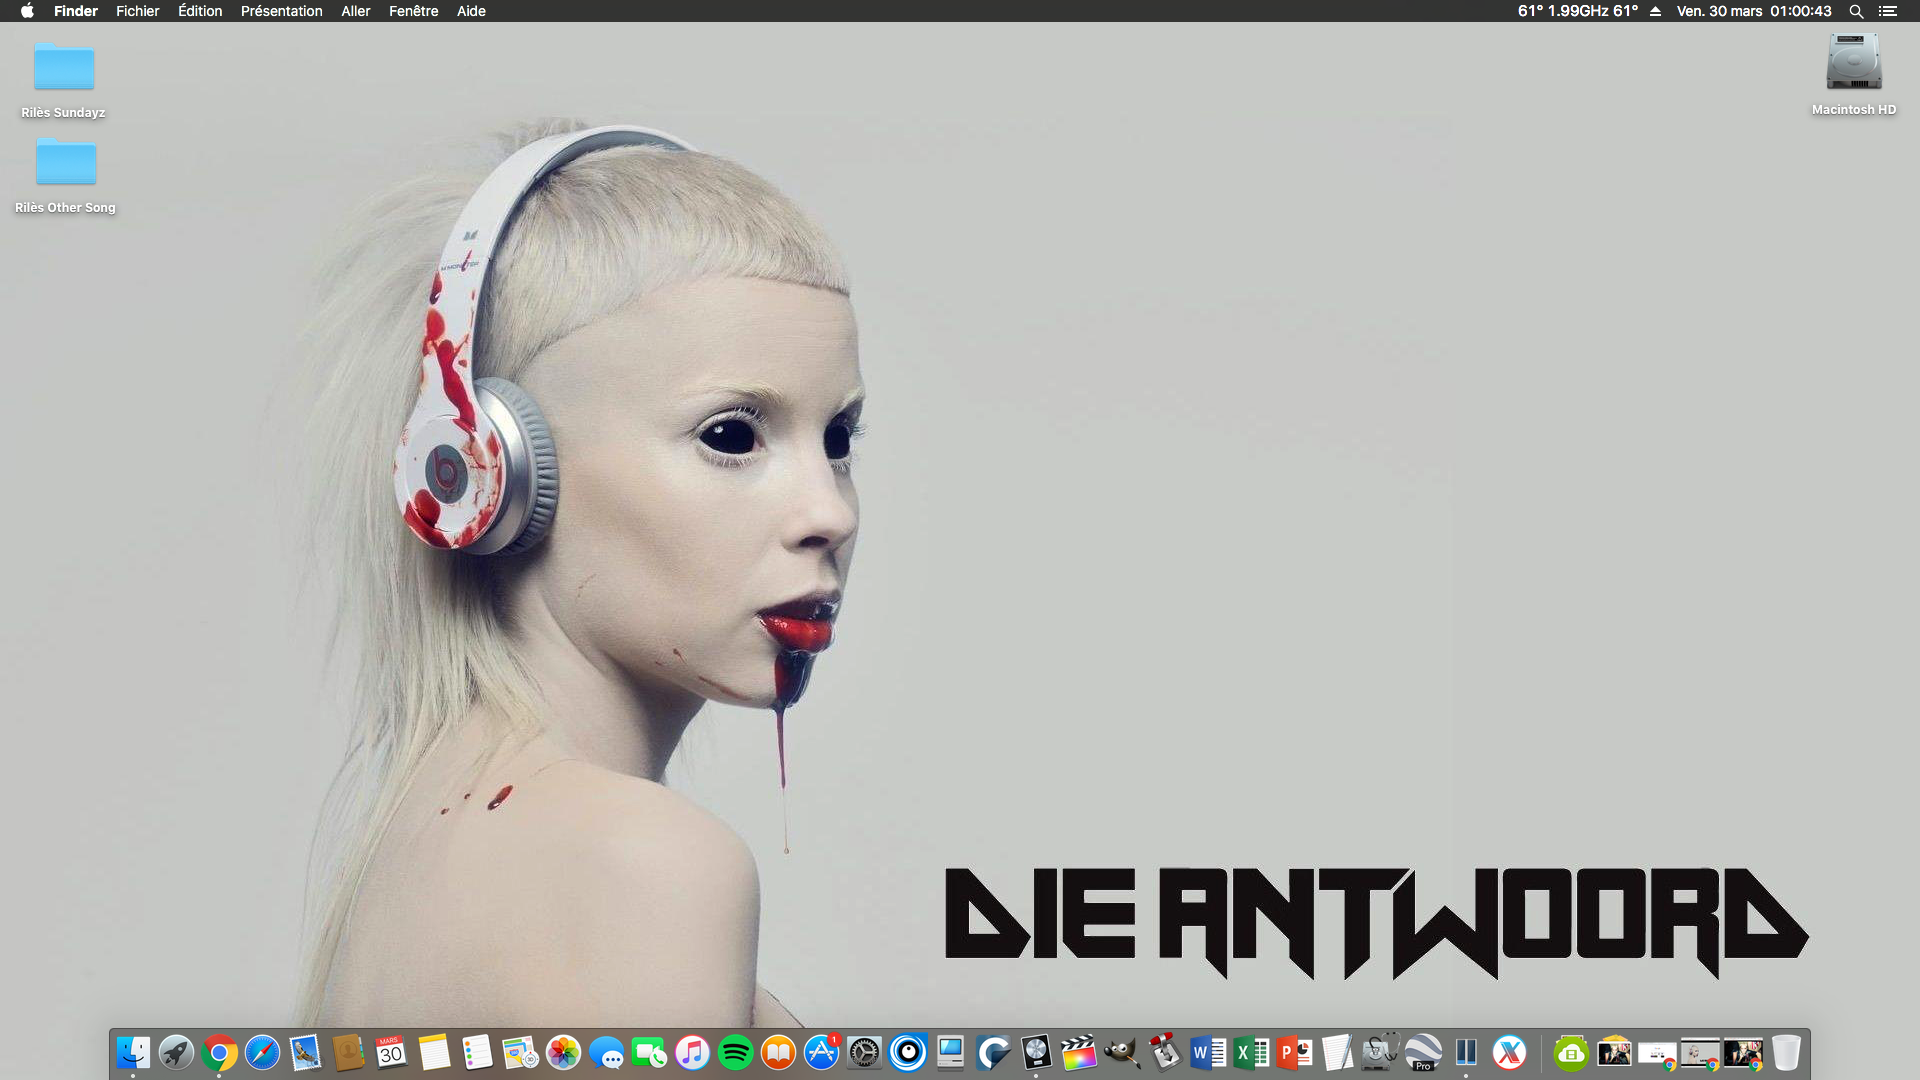Open Notification Center list icon
Image resolution: width=1920 pixels, height=1080 pixels.
[1888, 11]
